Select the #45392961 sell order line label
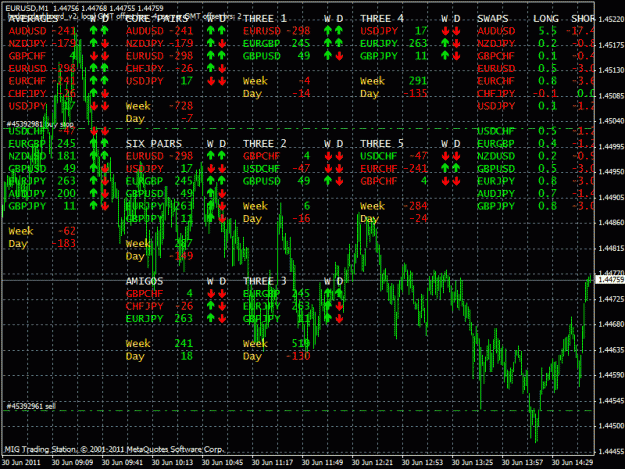The image size is (625, 469). pyautogui.click(x=31, y=406)
